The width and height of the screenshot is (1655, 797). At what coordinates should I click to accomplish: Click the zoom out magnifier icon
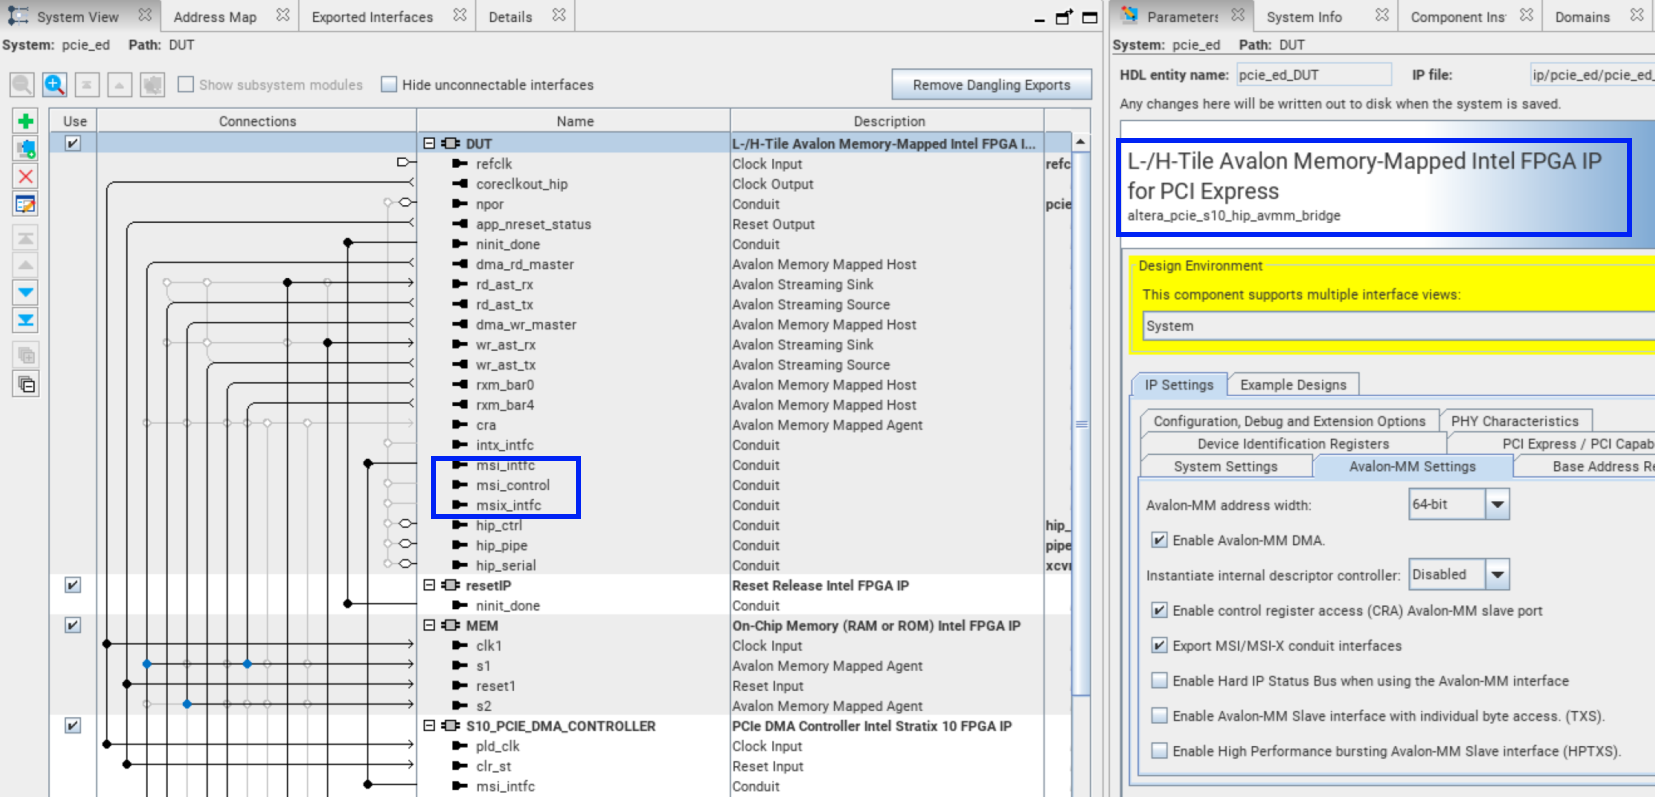click(22, 85)
